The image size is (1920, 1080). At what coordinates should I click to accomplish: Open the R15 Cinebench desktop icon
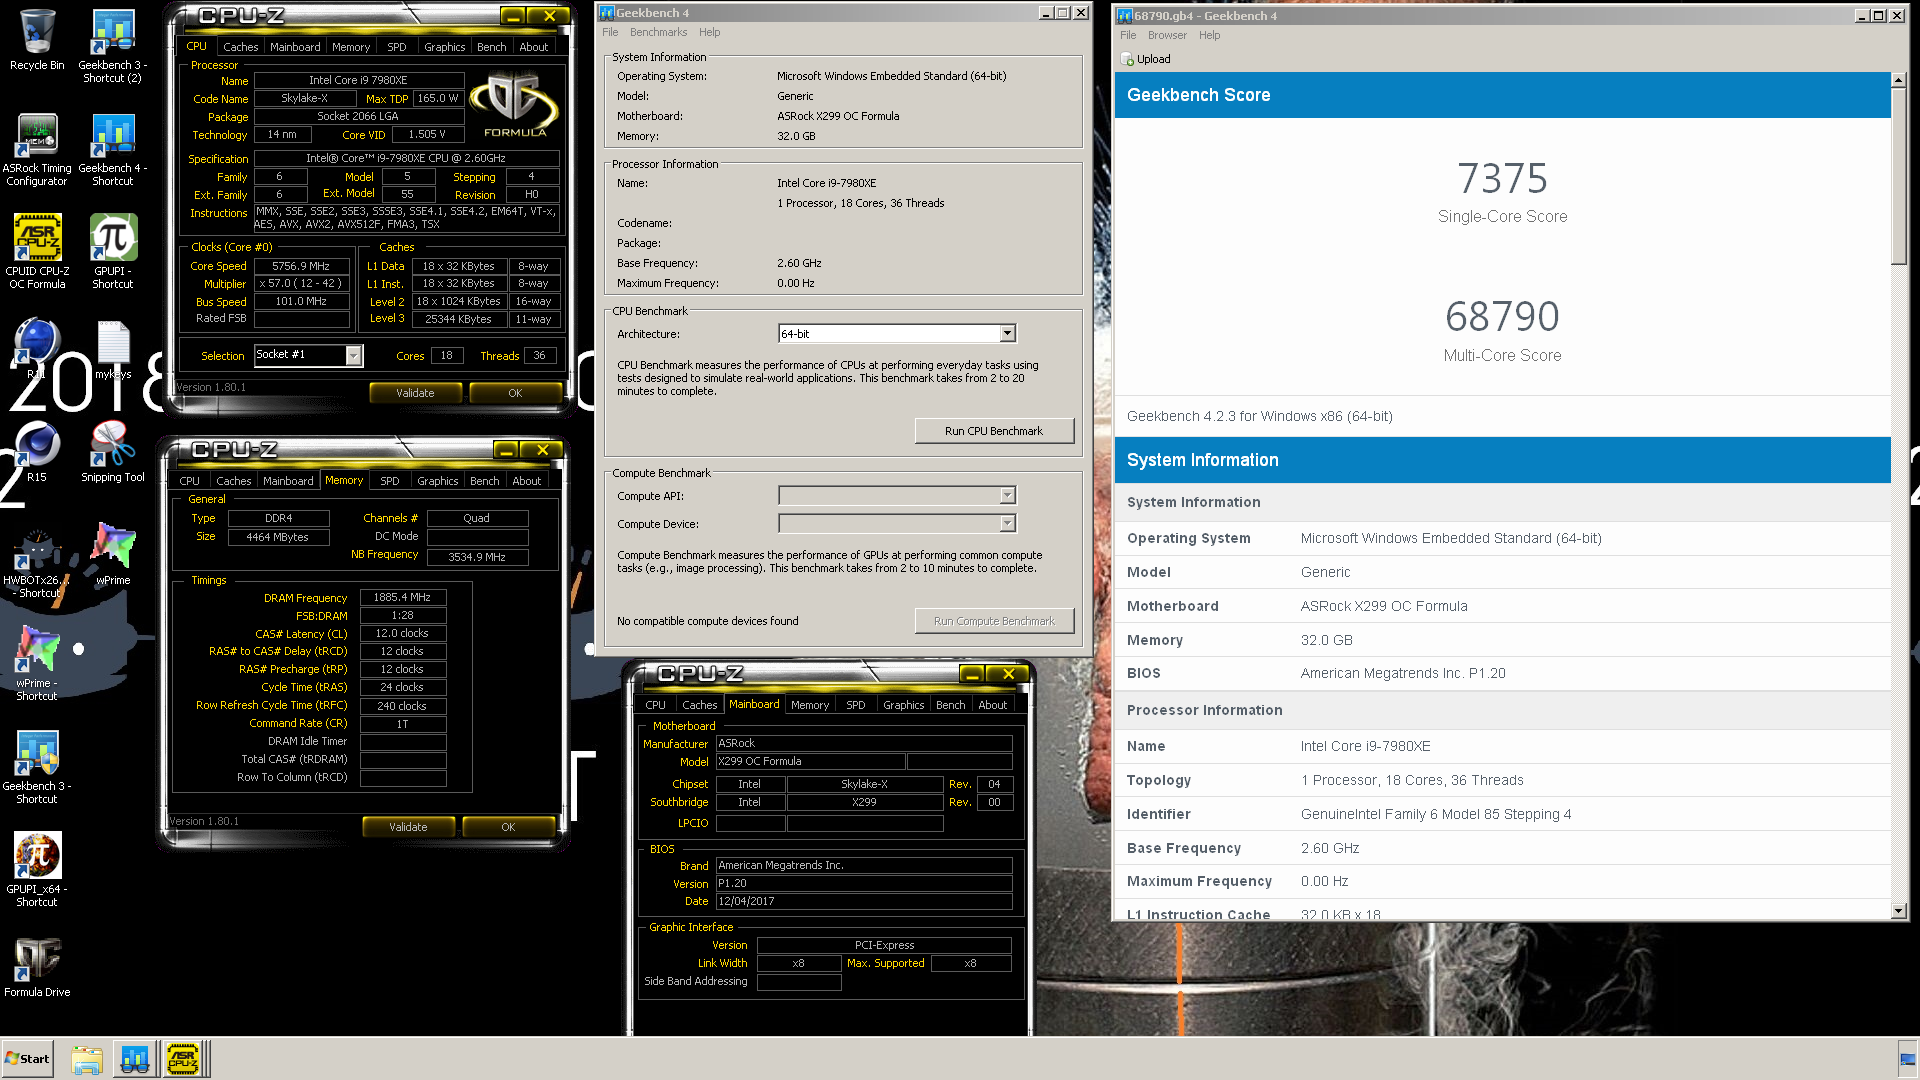(x=37, y=453)
